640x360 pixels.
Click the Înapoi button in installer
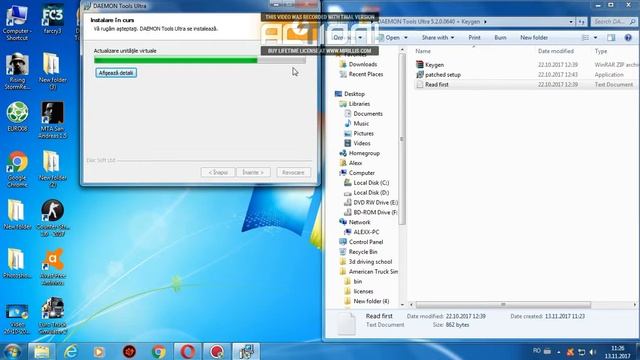pyautogui.click(x=218, y=172)
